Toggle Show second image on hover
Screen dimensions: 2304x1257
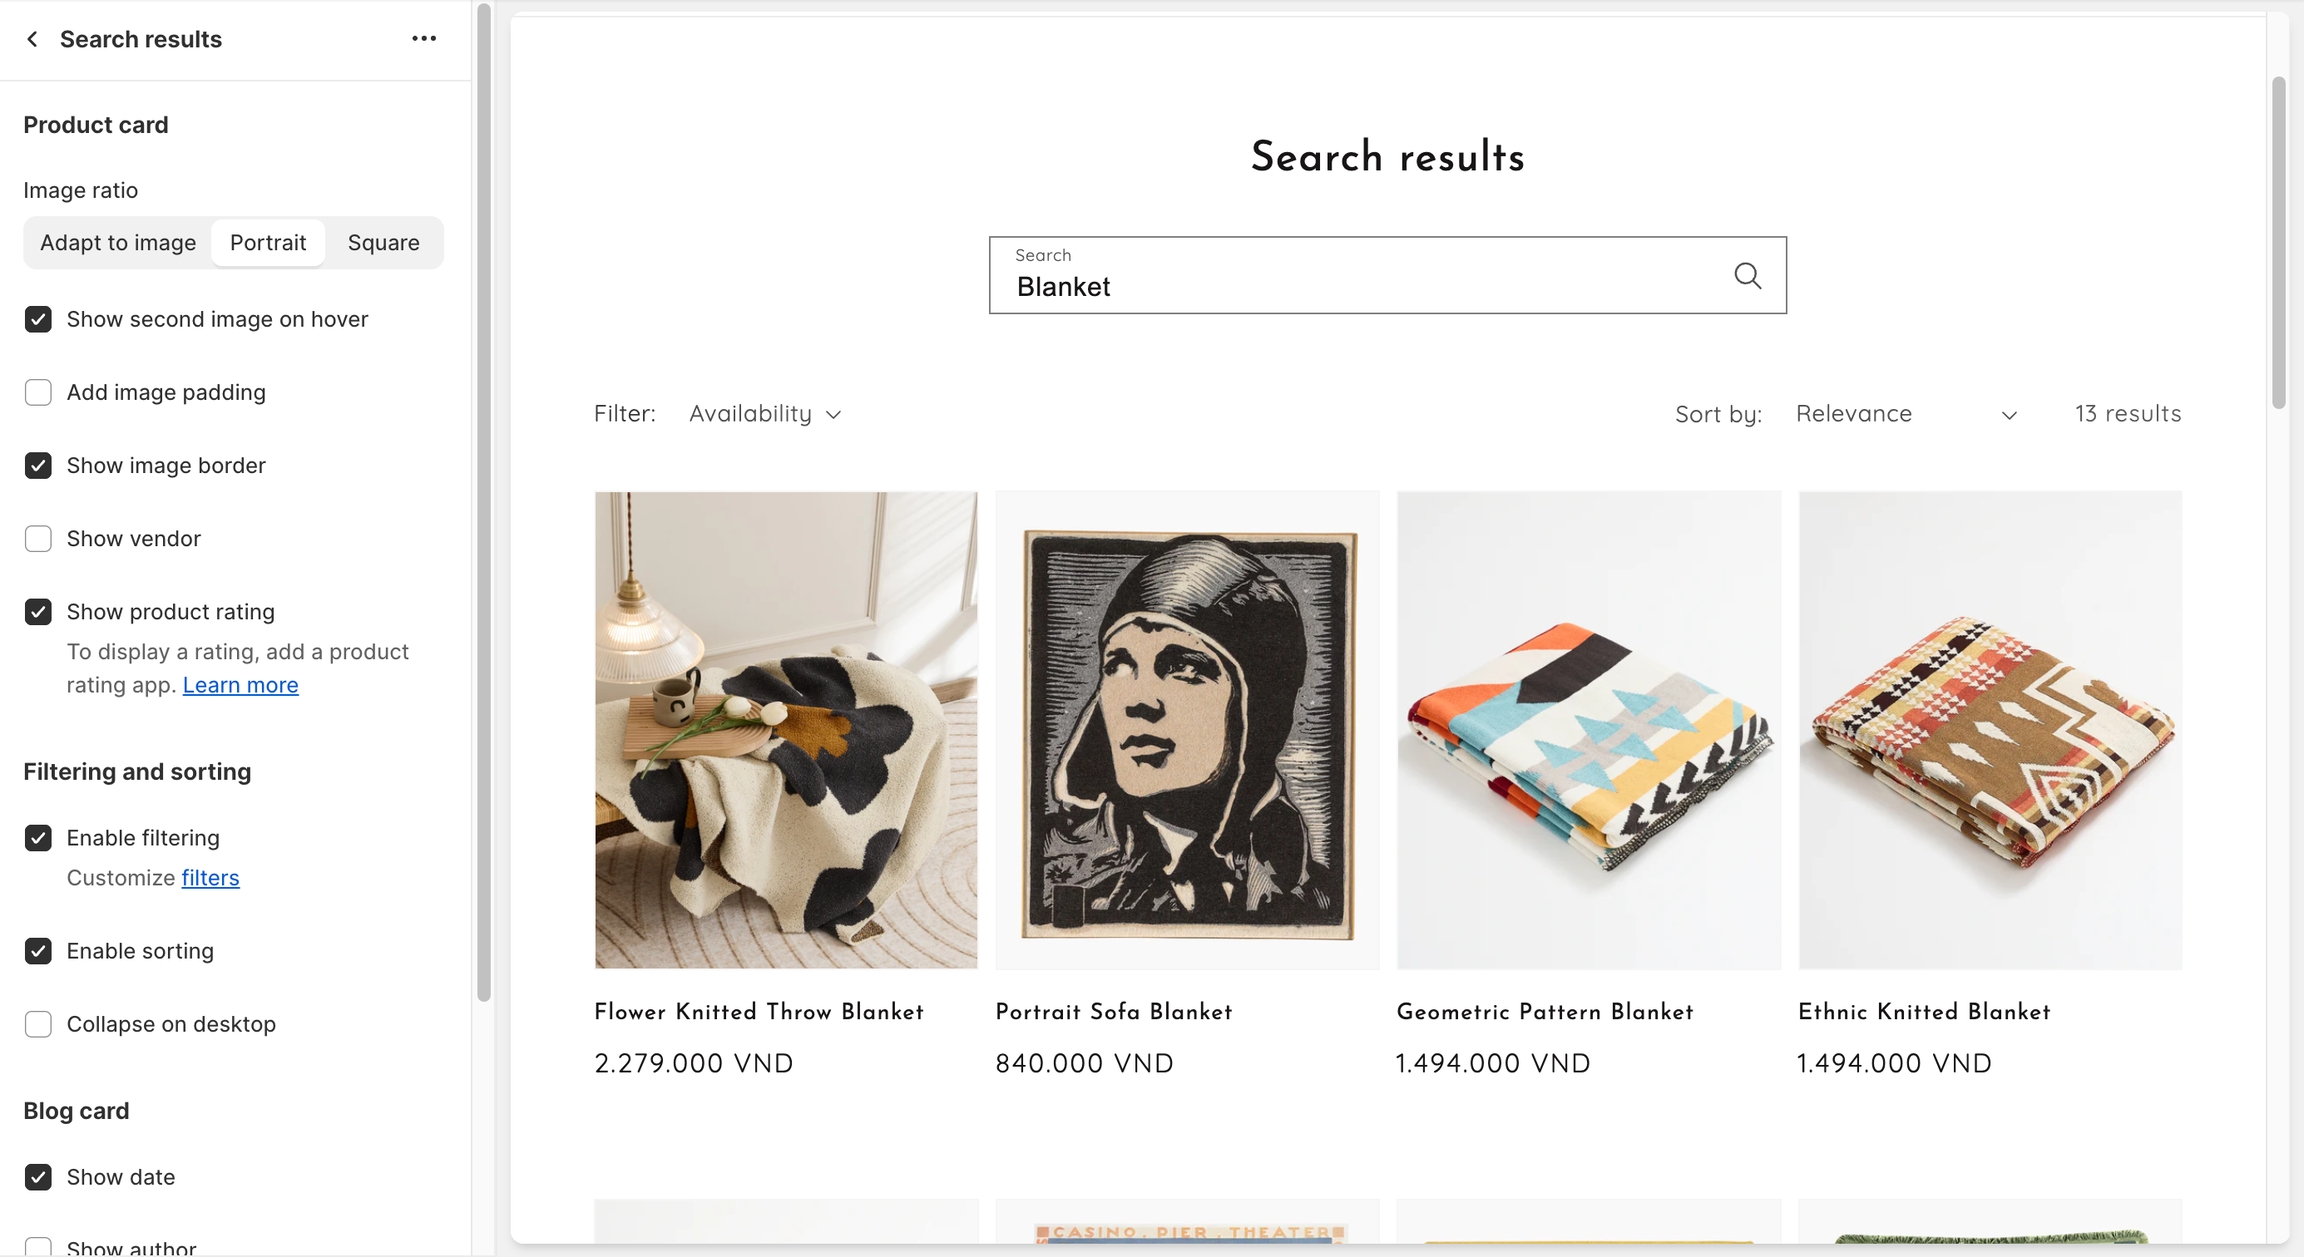tap(38, 319)
